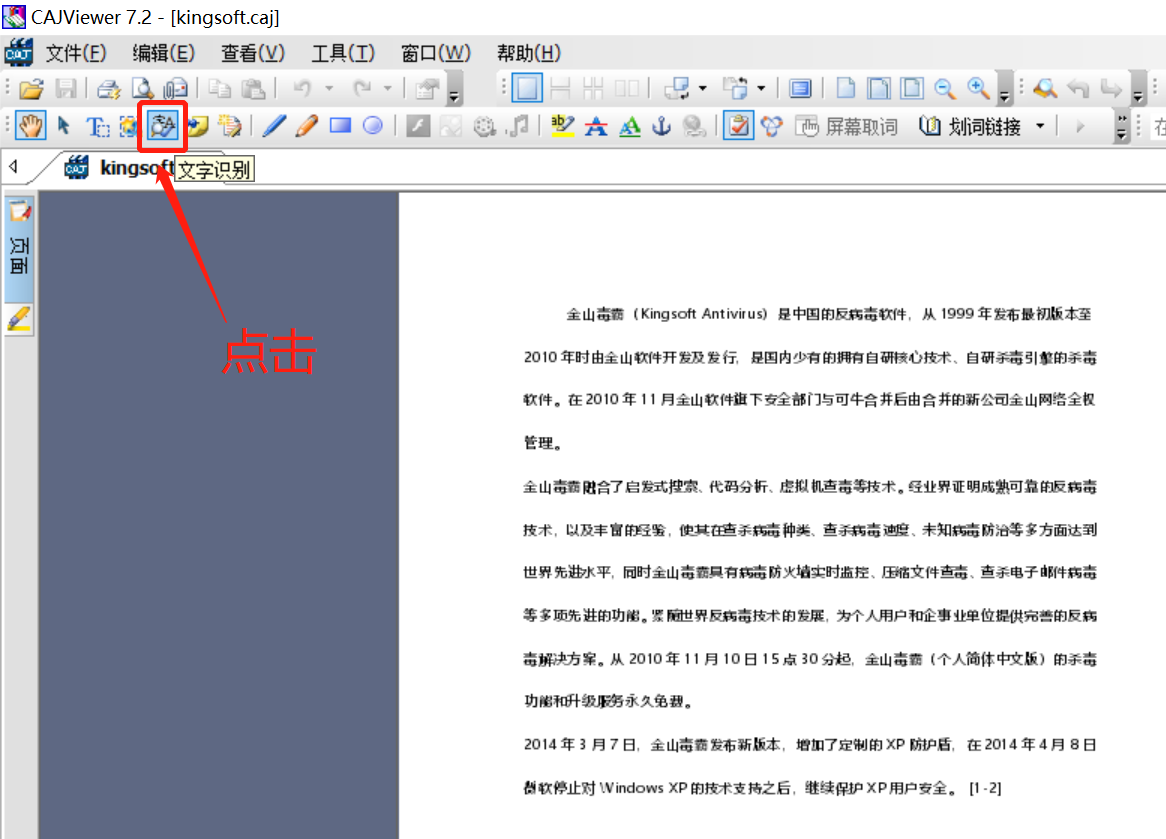Expand the zoom toolbar overflow options
The height and width of the screenshot is (839, 1166).
[x=1005, y=89]
